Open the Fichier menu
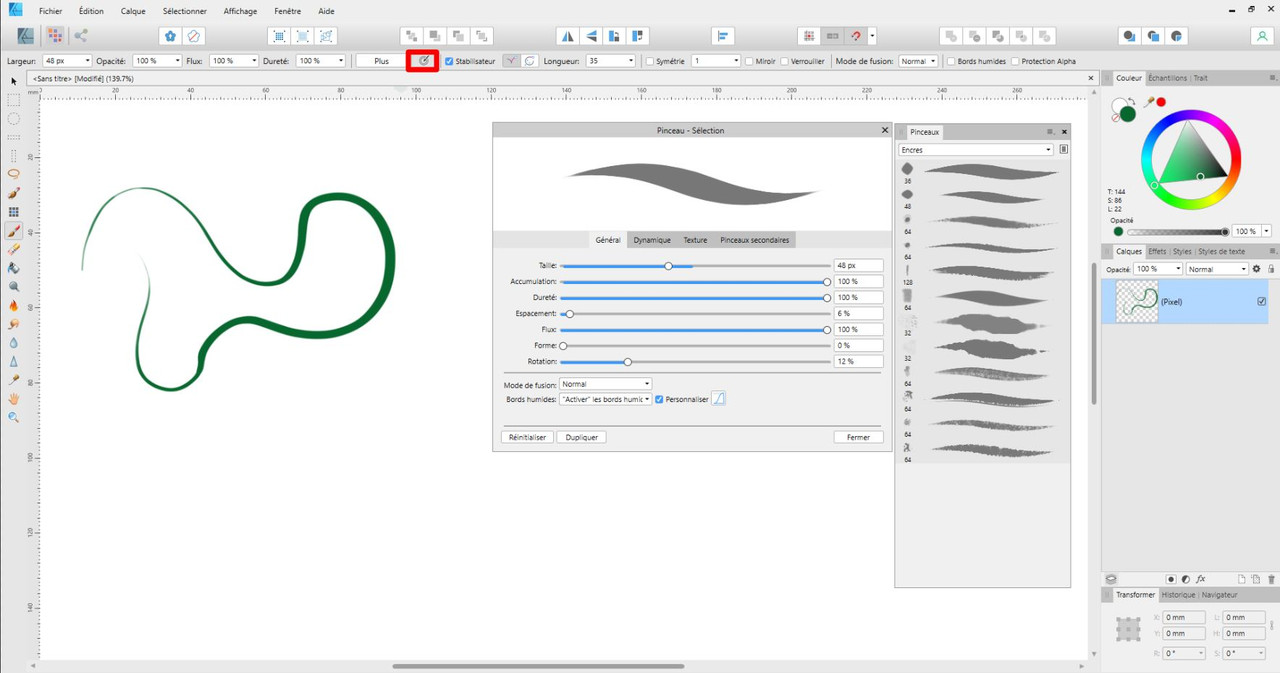The width and height of the screenshot is (1280, 673). click(x=50, y=11)
